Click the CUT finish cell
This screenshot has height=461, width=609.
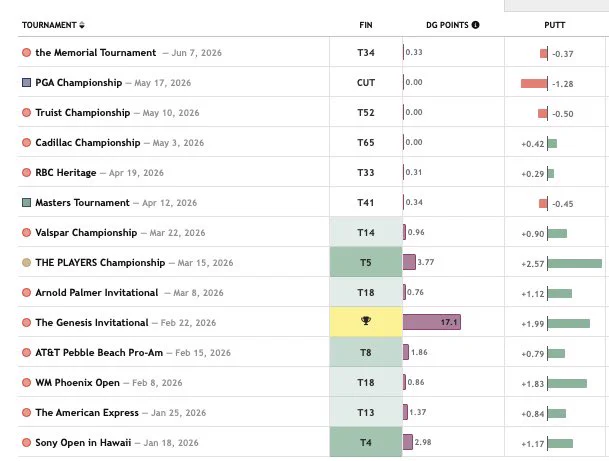click(366, 82)
